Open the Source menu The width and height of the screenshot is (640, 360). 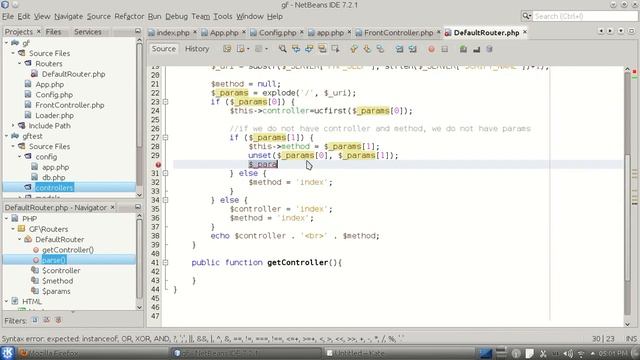click(99, 16)
